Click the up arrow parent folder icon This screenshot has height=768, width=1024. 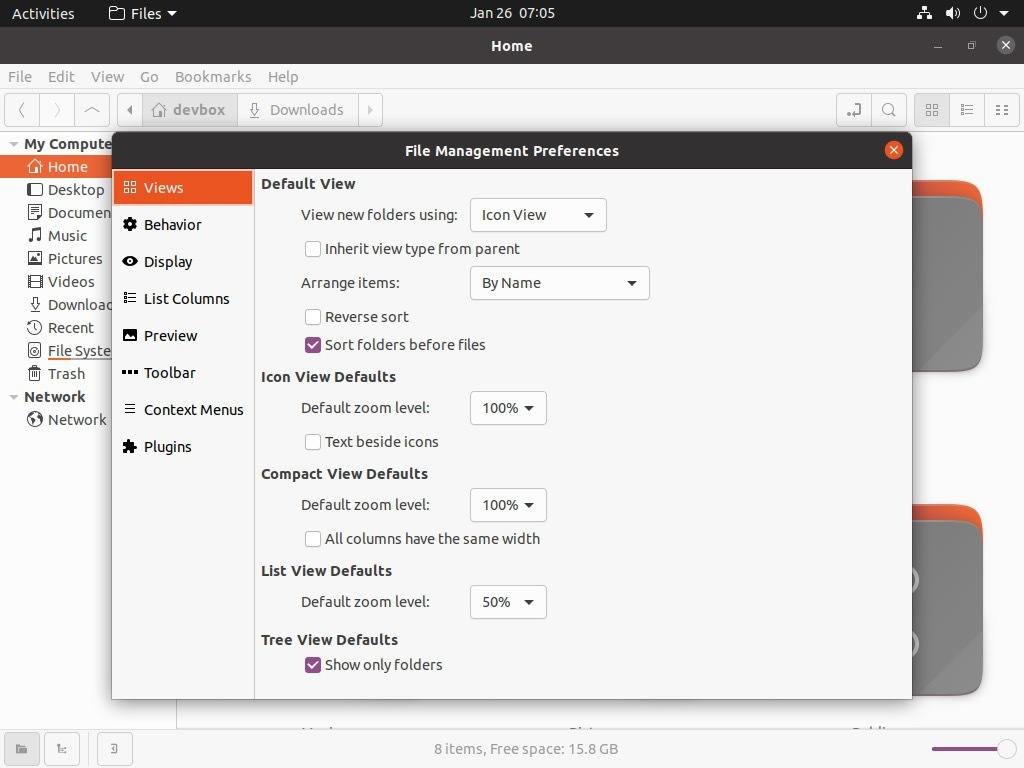click(x=92, y=110)
